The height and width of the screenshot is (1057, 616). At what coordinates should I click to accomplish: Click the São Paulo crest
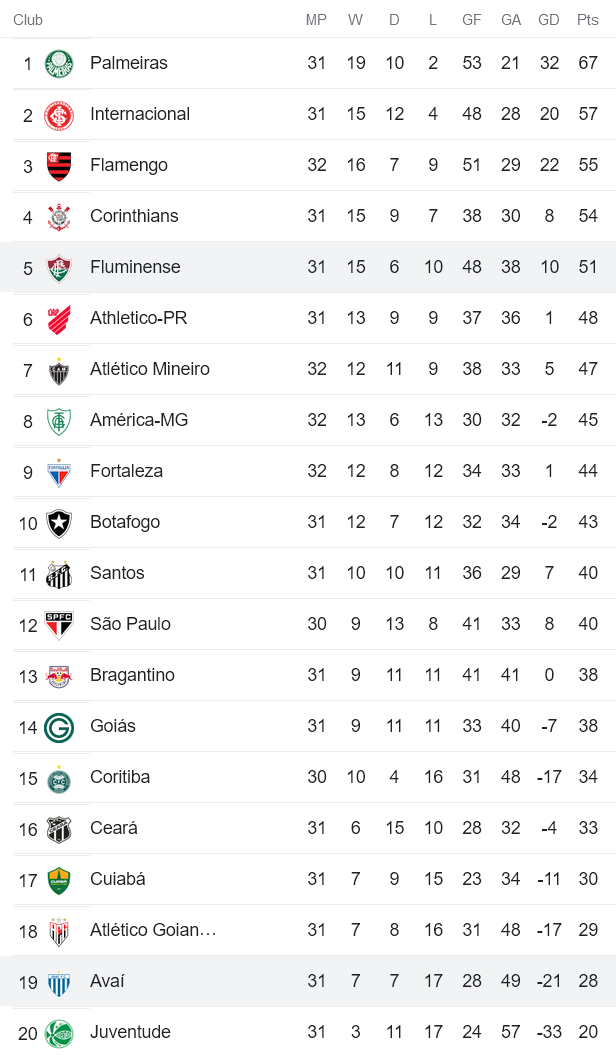(x=59, y=624)
